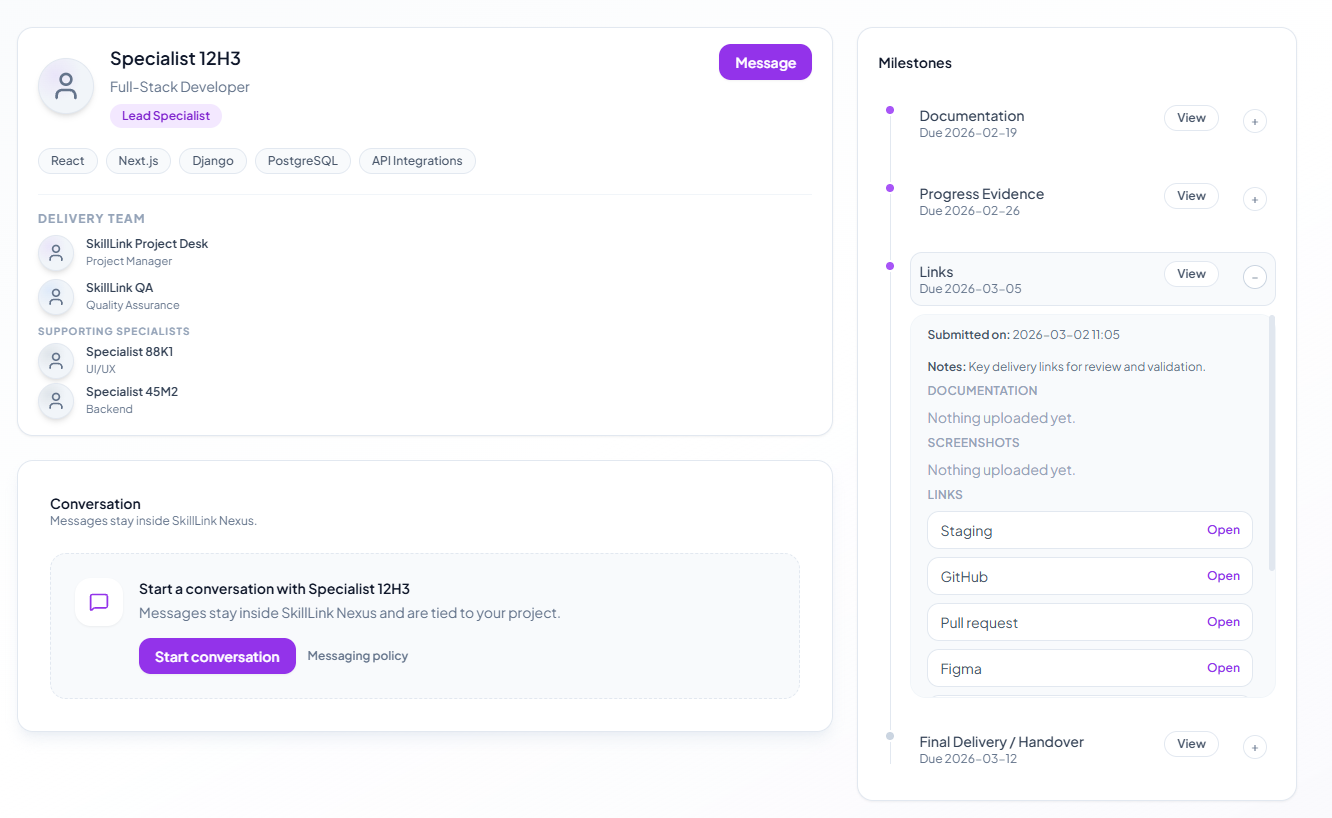The width and height of the screenshot is (1332, 818).
Task: Click the Message button
Action: coord(765,61)
